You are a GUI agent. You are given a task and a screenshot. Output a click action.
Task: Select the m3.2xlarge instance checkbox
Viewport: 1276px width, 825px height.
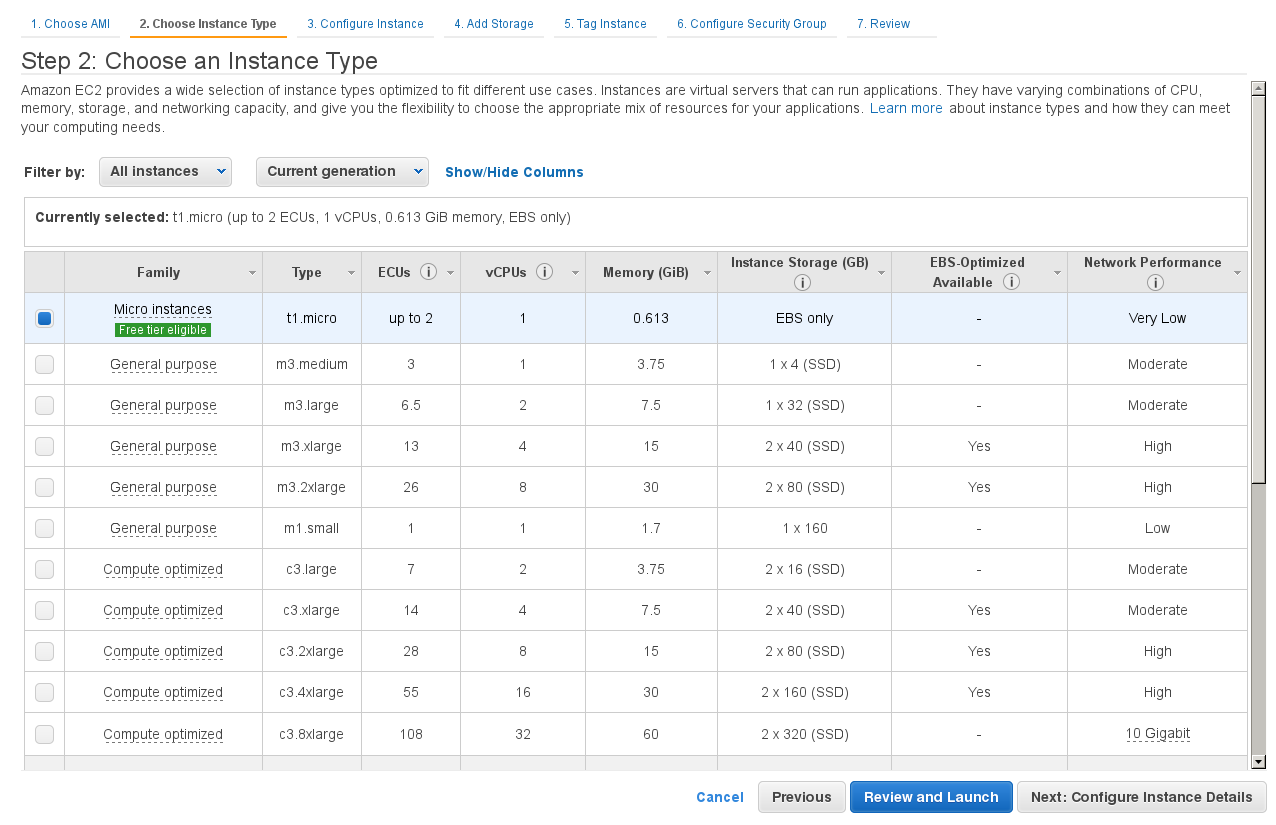click(x=44, y=487)
